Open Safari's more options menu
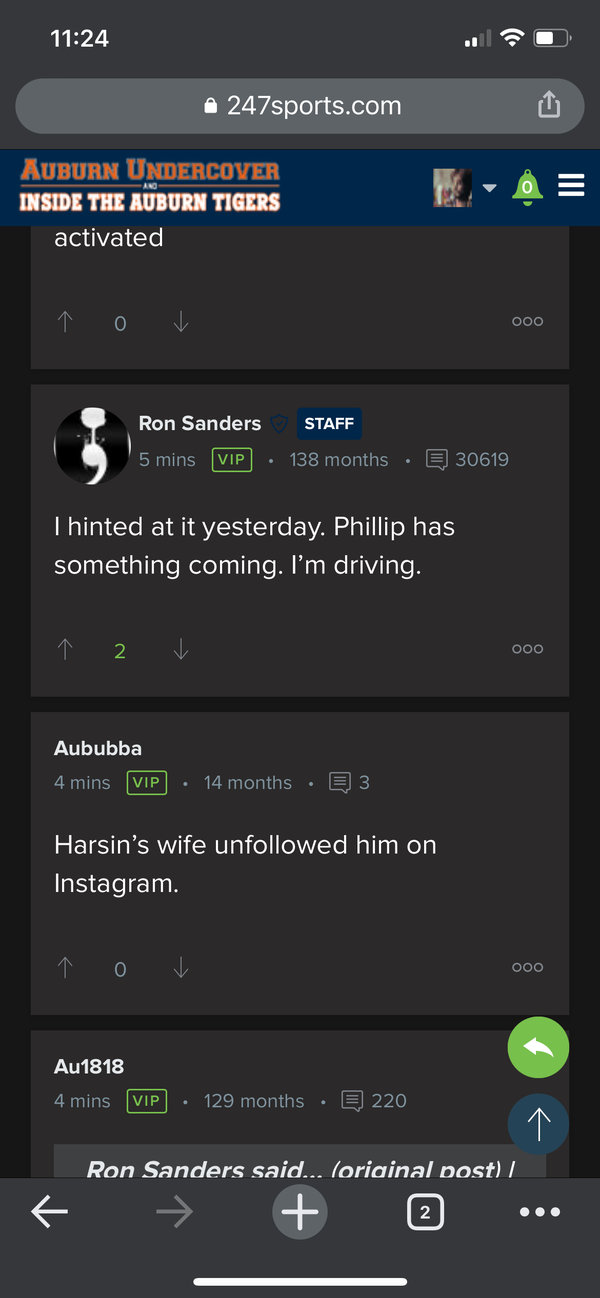This screenshot has width=600, height=1298. pyautogui.click(x=540, y=1211)
